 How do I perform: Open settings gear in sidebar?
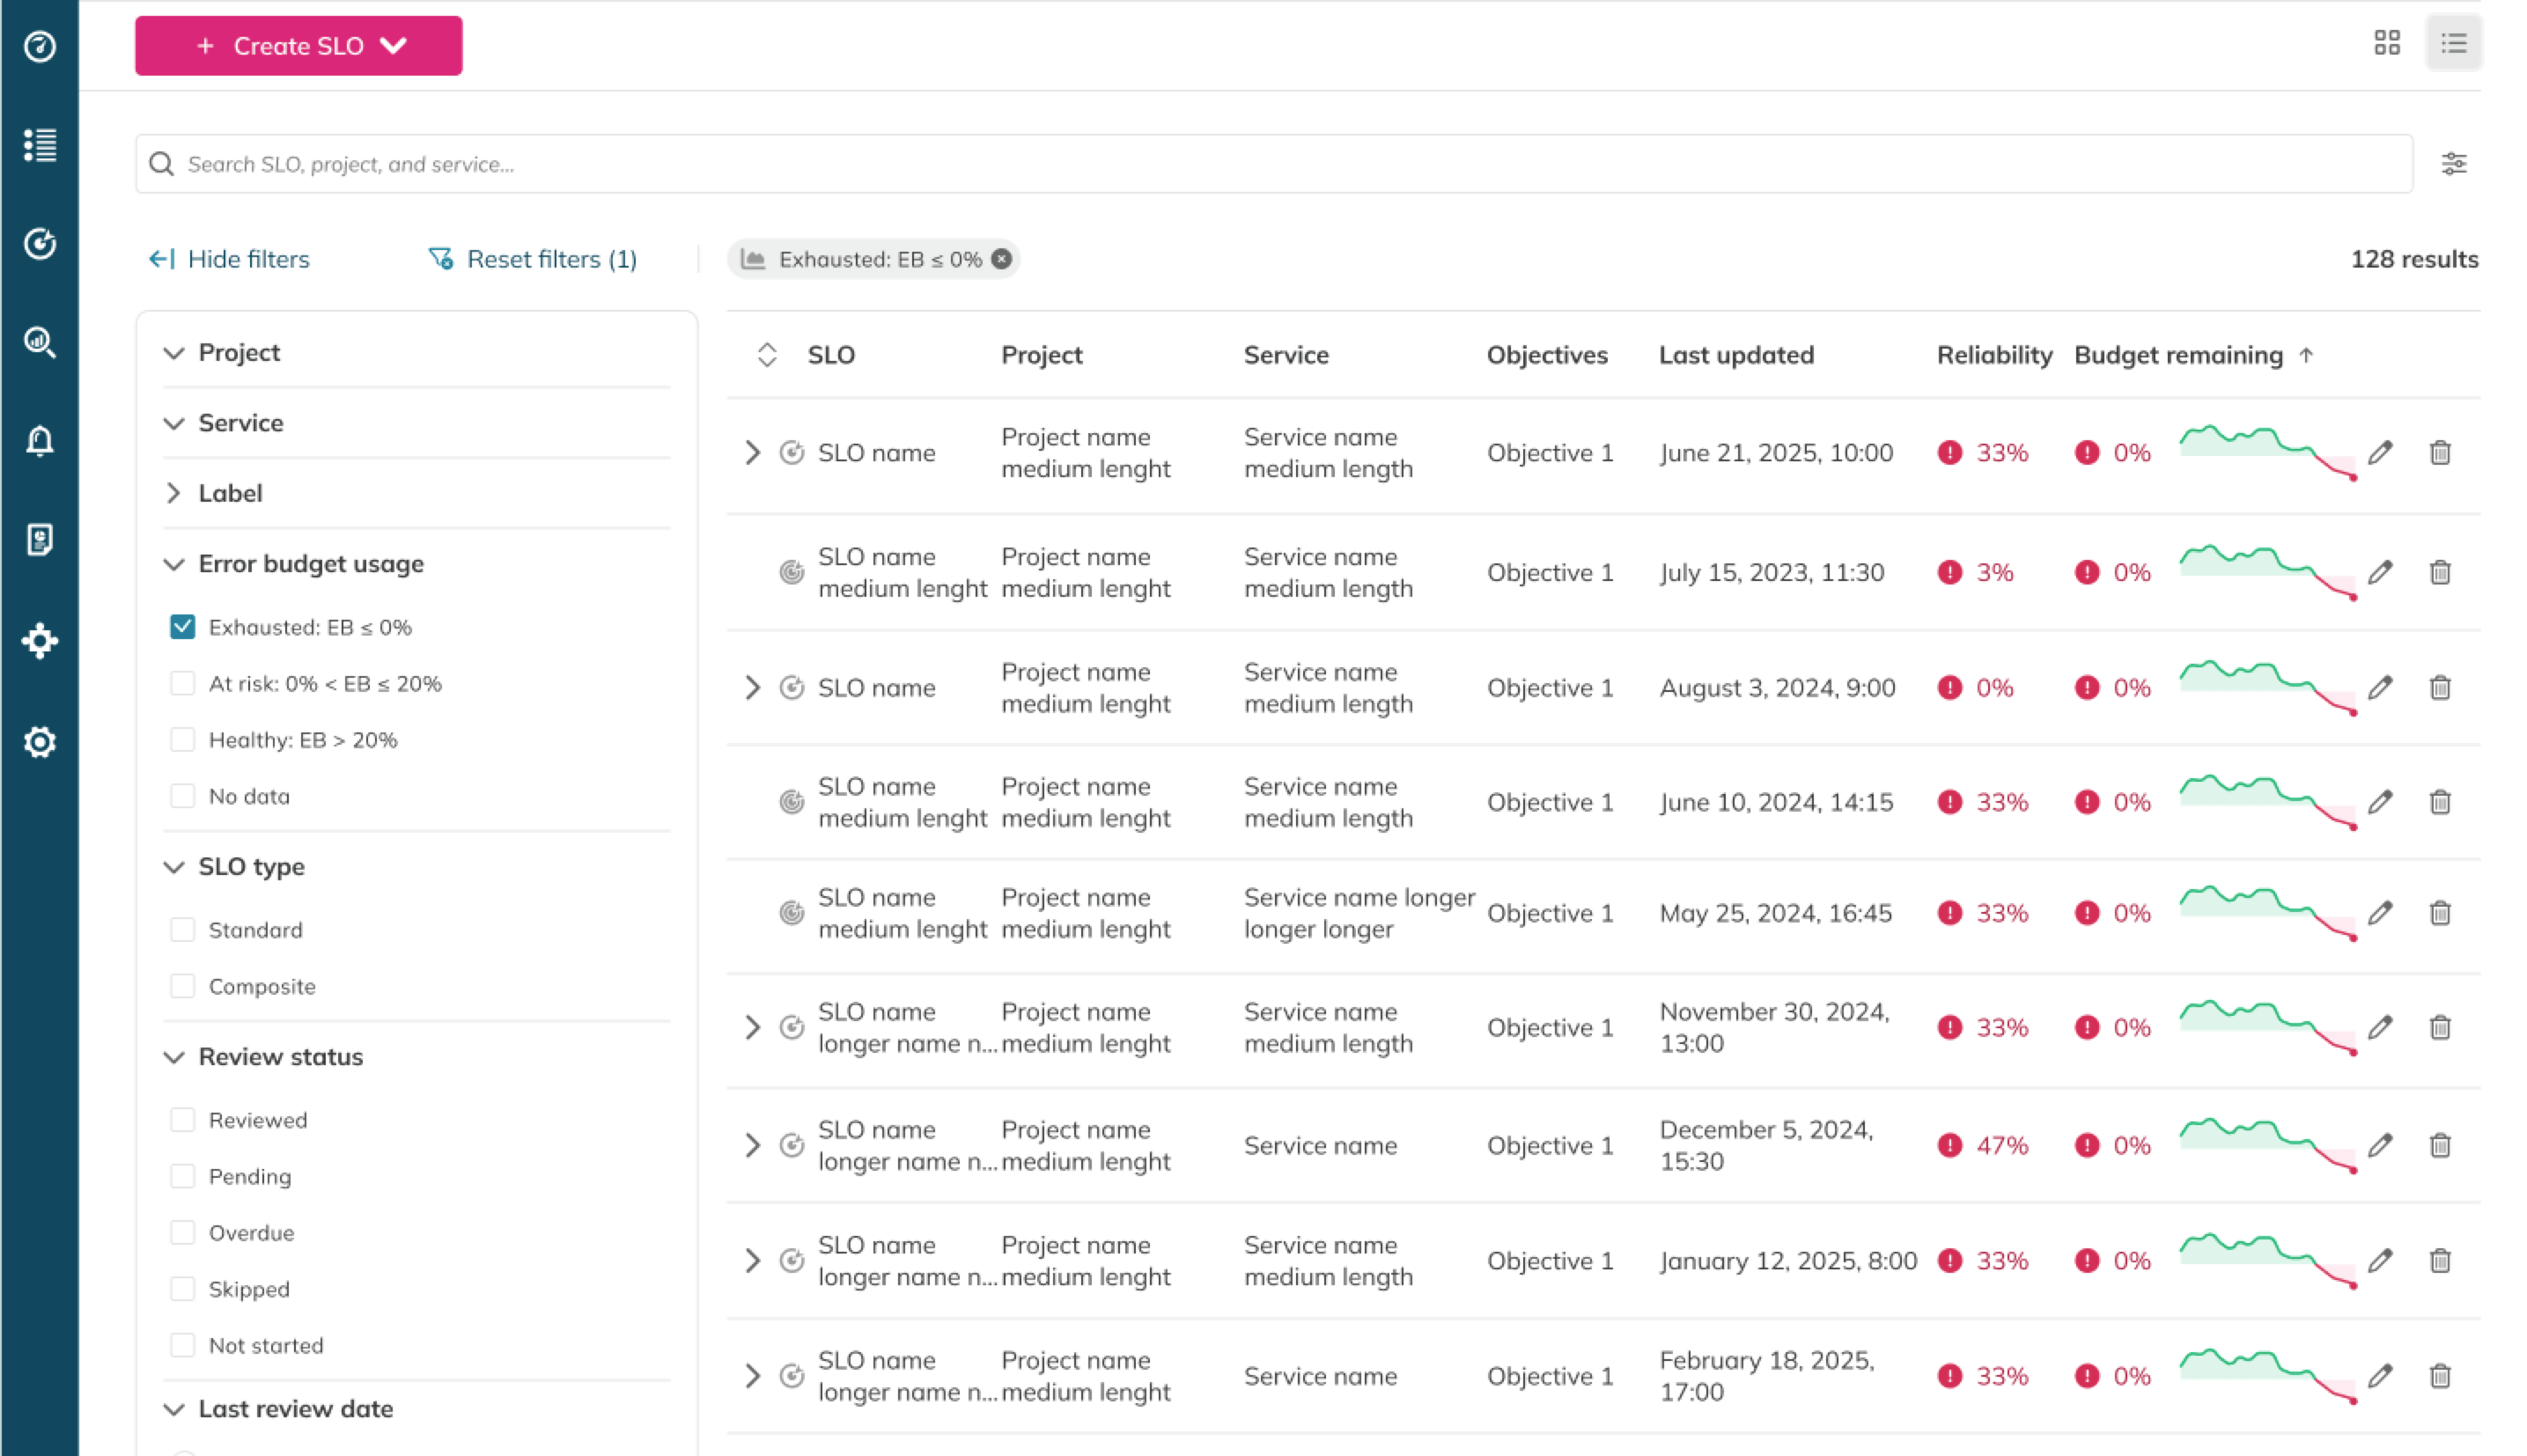tap(40, 742)
